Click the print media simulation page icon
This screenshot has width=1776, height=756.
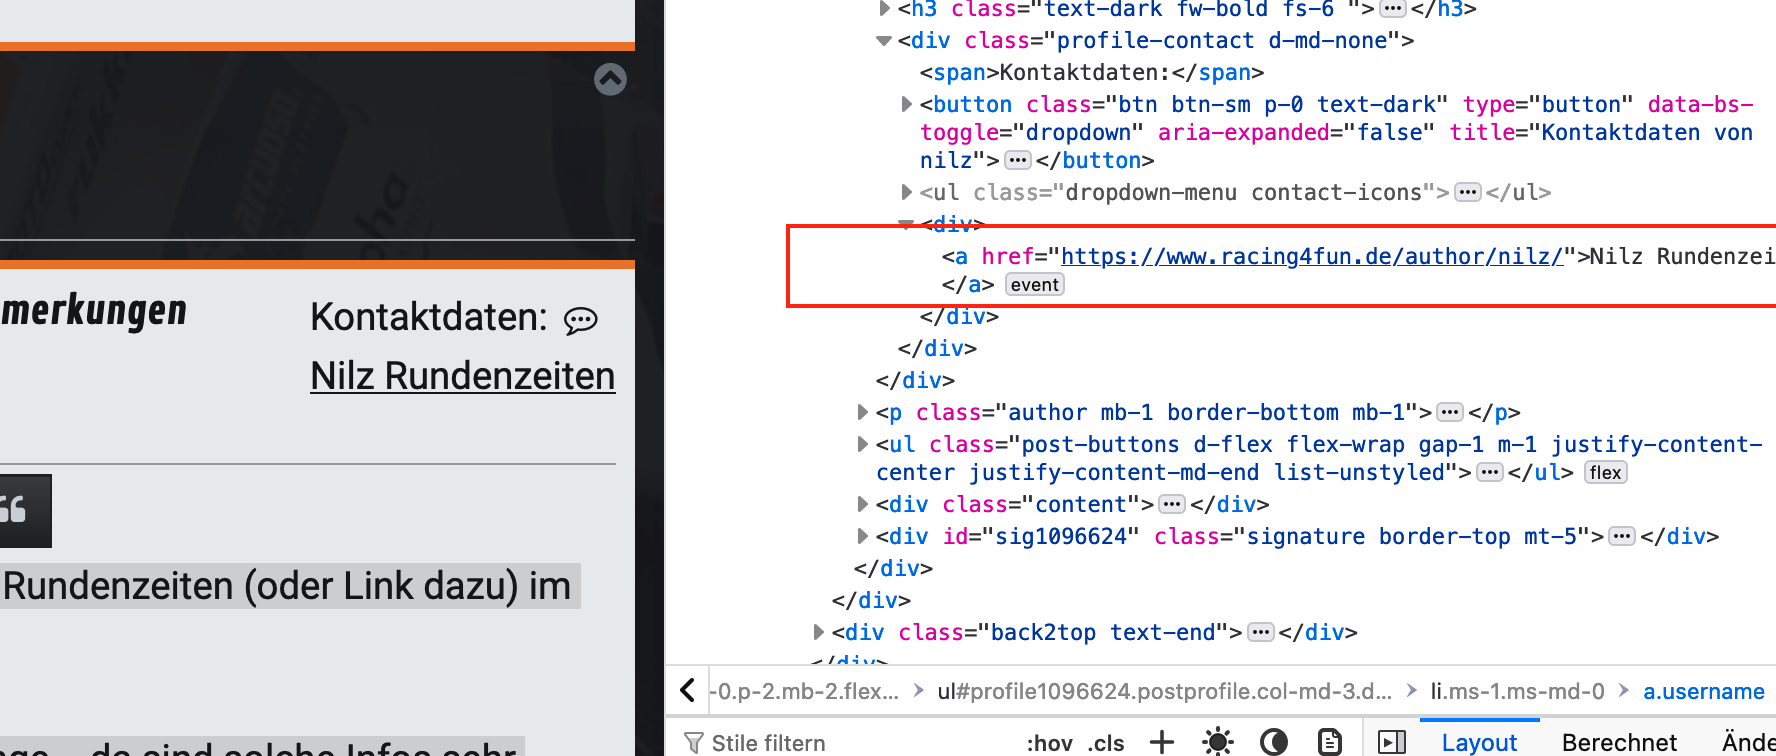tap(1329, 742)
